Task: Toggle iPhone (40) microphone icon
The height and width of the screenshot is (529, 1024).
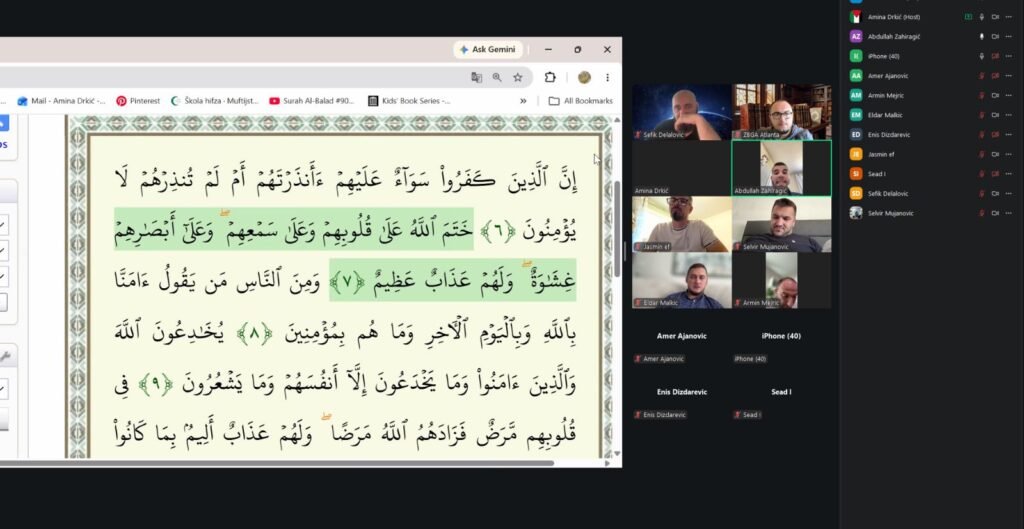Action: click(982, 56)
